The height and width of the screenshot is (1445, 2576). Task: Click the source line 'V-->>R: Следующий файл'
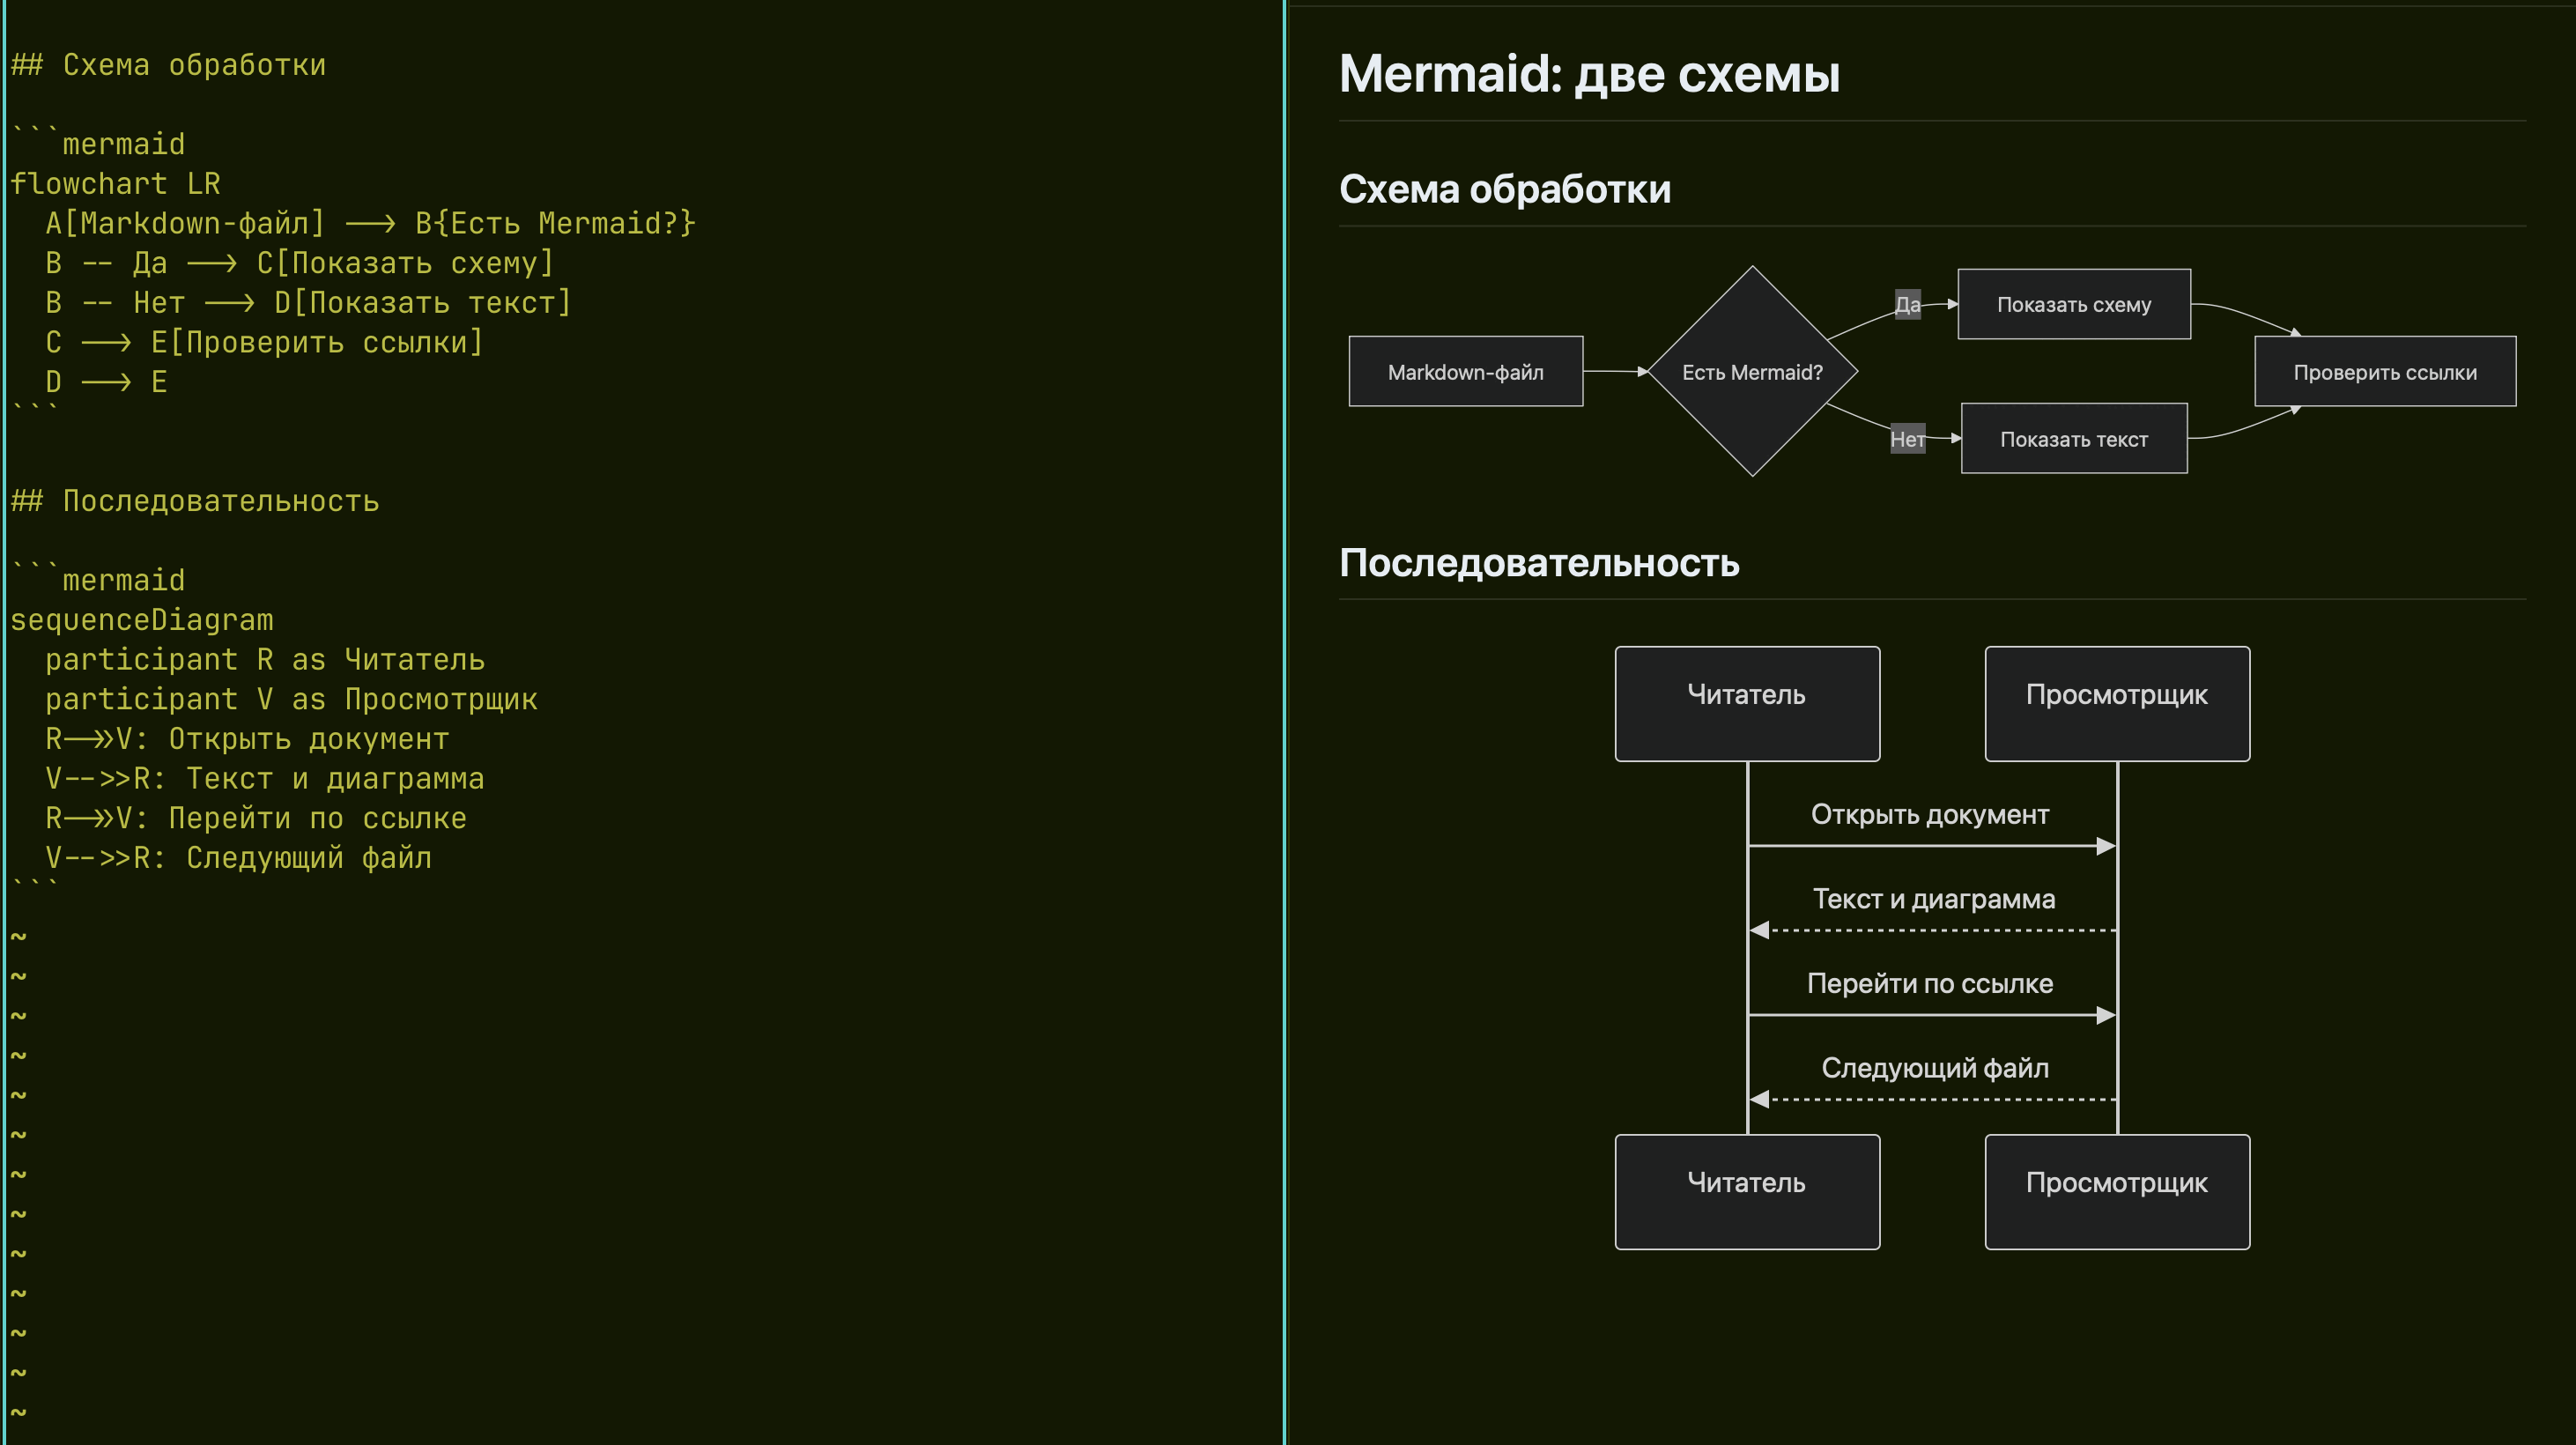pyautogui.click(x=238, y=858)
